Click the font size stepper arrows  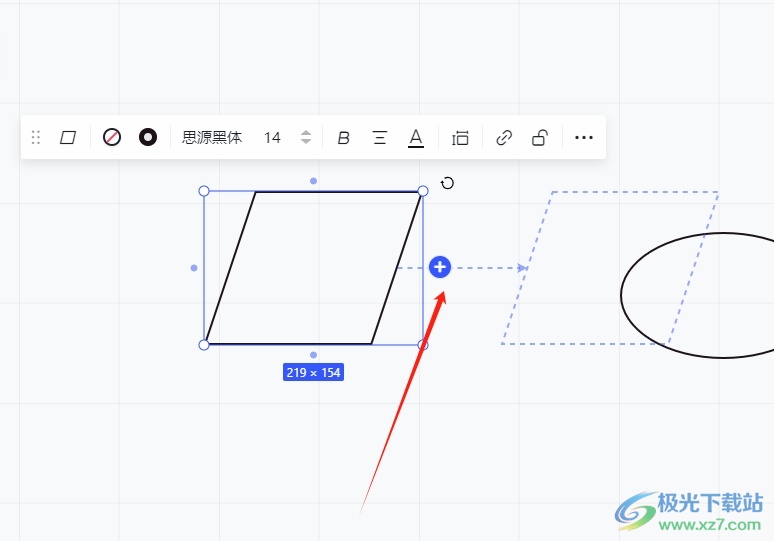tap(306, 137)
